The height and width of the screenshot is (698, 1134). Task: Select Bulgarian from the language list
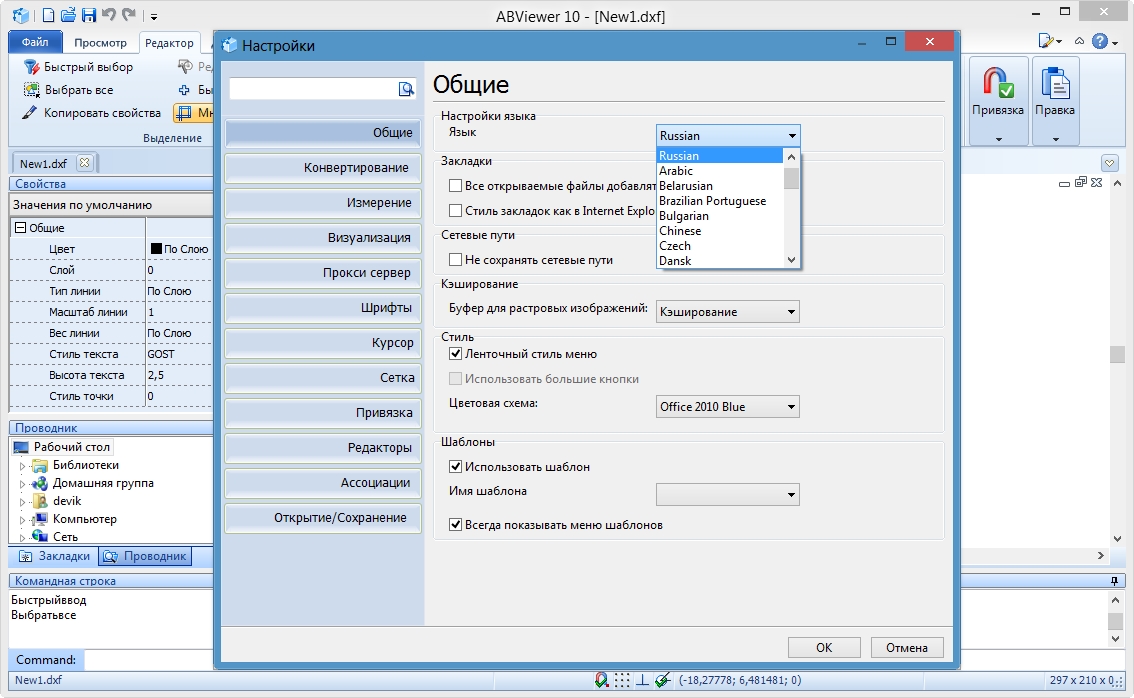click(x=684, y=216)
